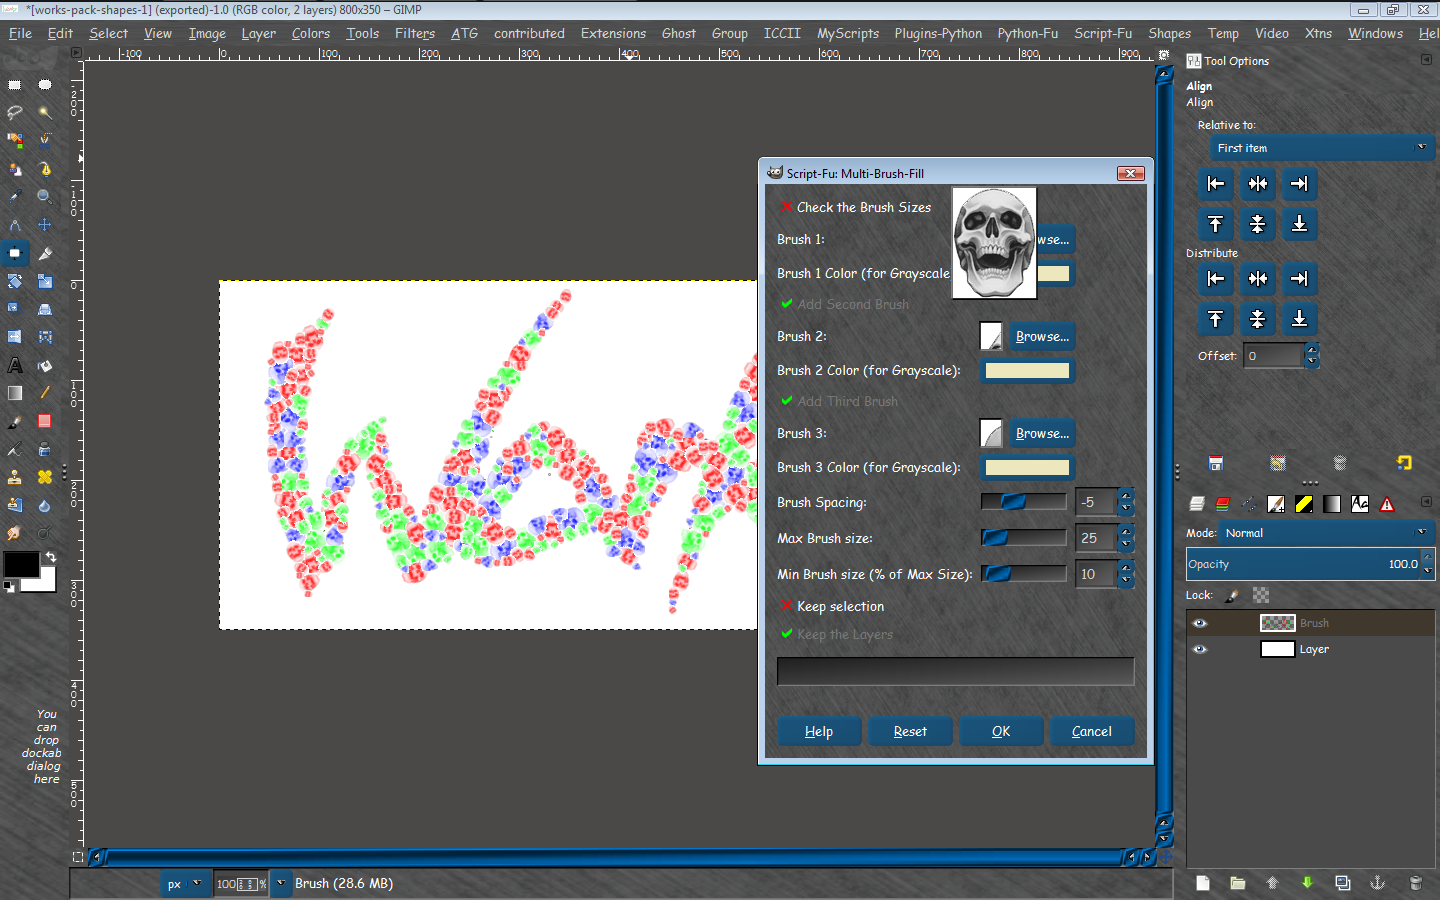Choose the Text tool
Image resolution: width=1440 pixels, height=900 pixels.
(15, 365)
